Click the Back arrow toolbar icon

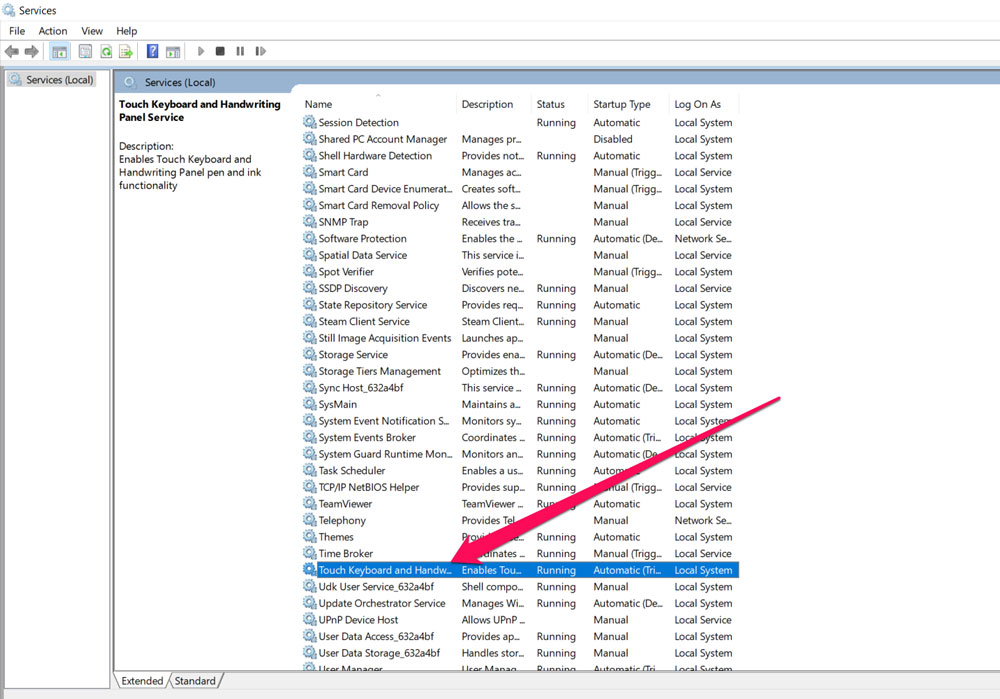pyautogui.click(x=11, y=51)
